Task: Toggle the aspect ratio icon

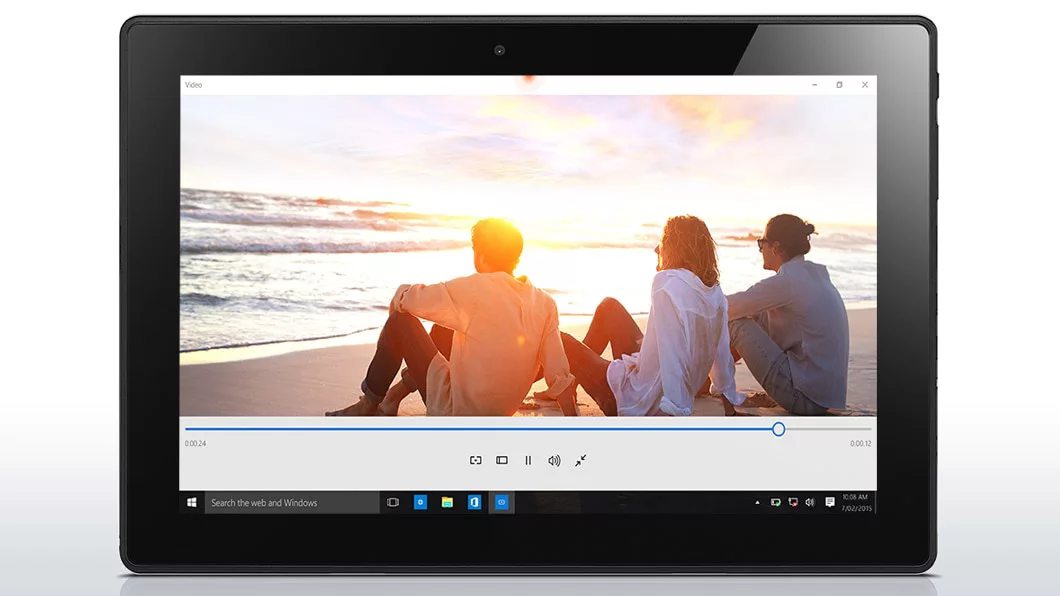Action: (502, 460)
